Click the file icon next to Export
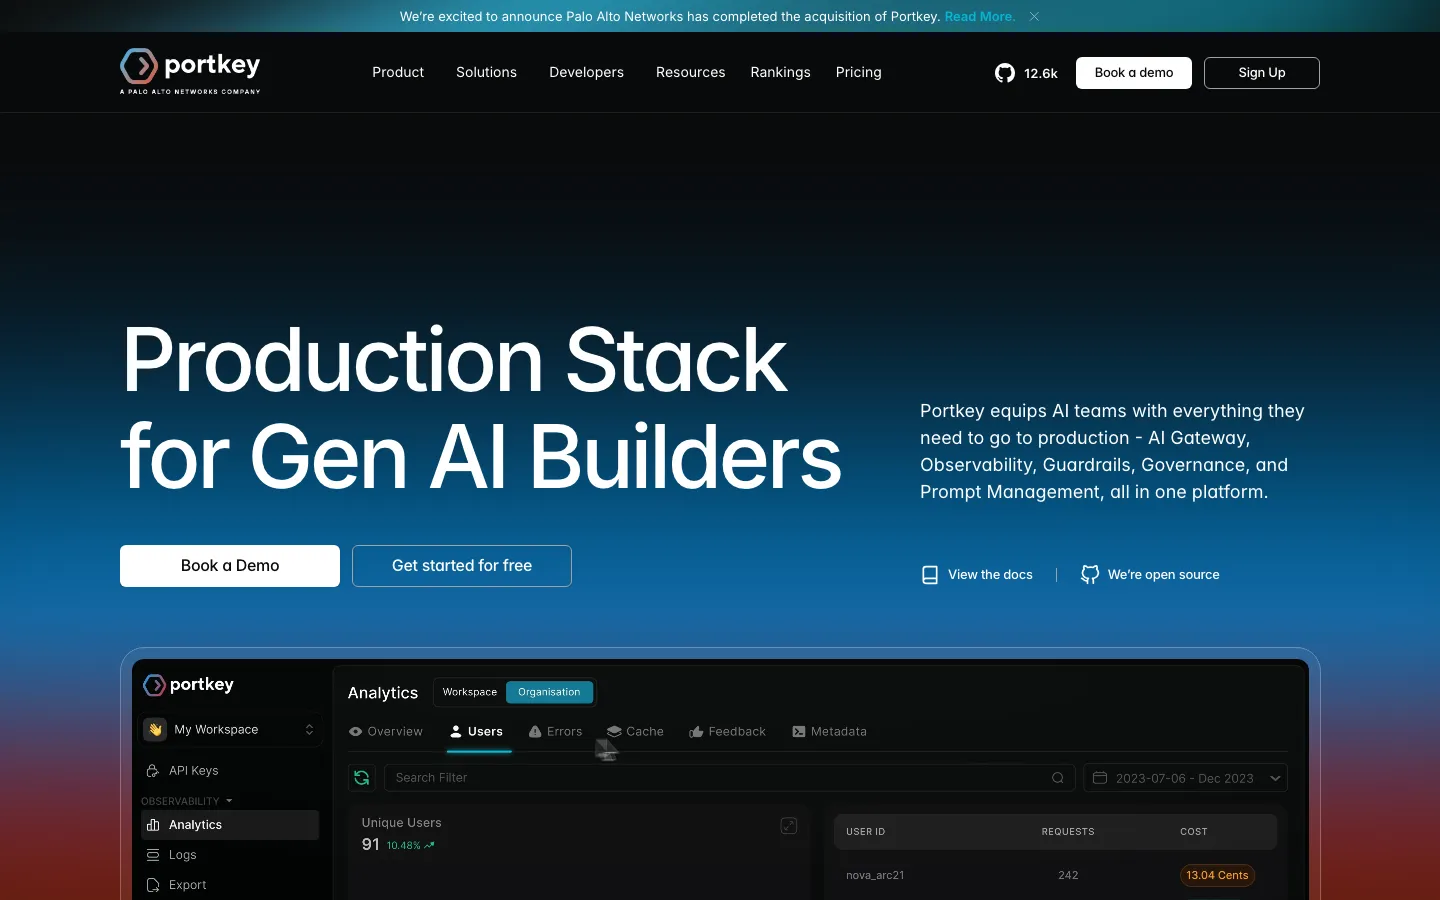This screenshot has width=1440, height=900. (x=153, y=885)
